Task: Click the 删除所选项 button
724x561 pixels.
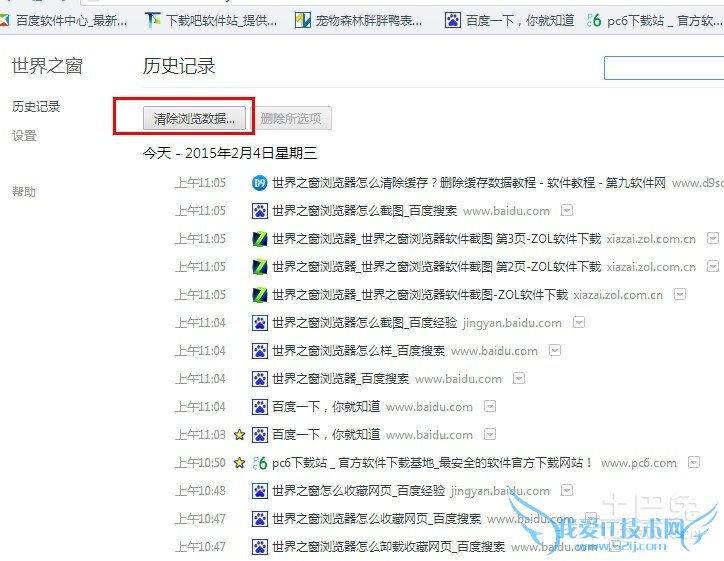Action: (291, 118)
